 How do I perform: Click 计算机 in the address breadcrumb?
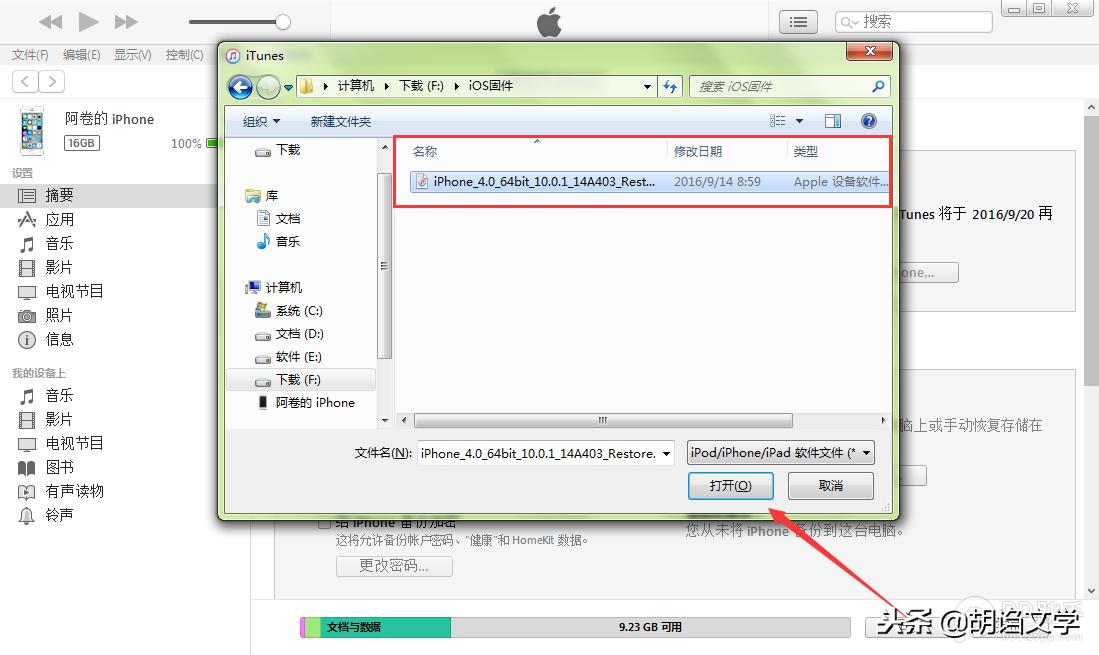pos(355,86)
